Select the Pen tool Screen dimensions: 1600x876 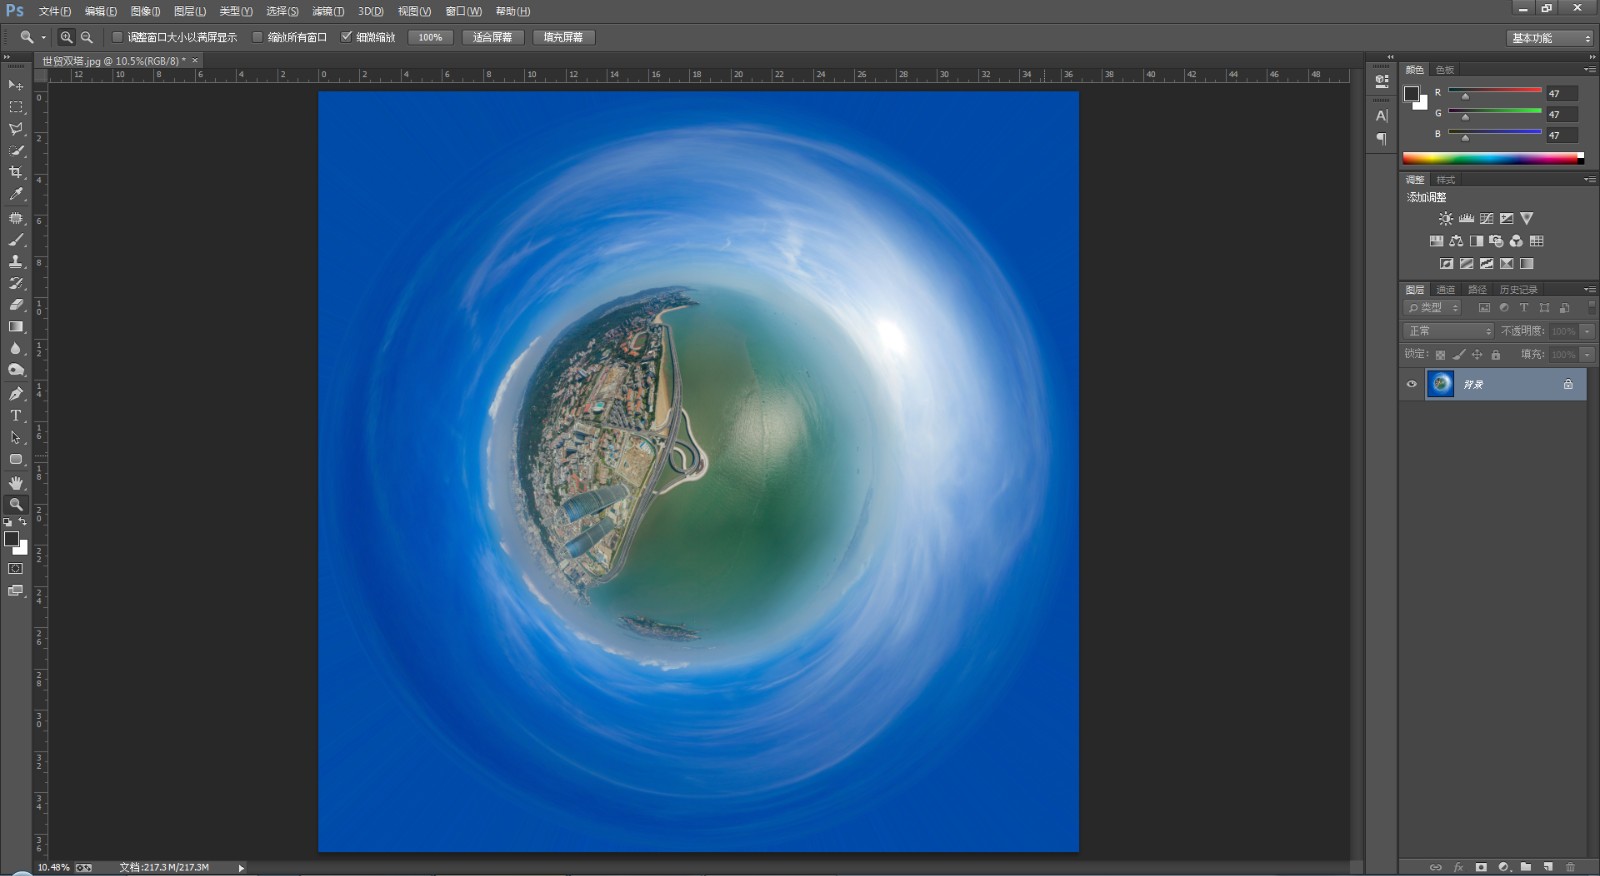15,393
